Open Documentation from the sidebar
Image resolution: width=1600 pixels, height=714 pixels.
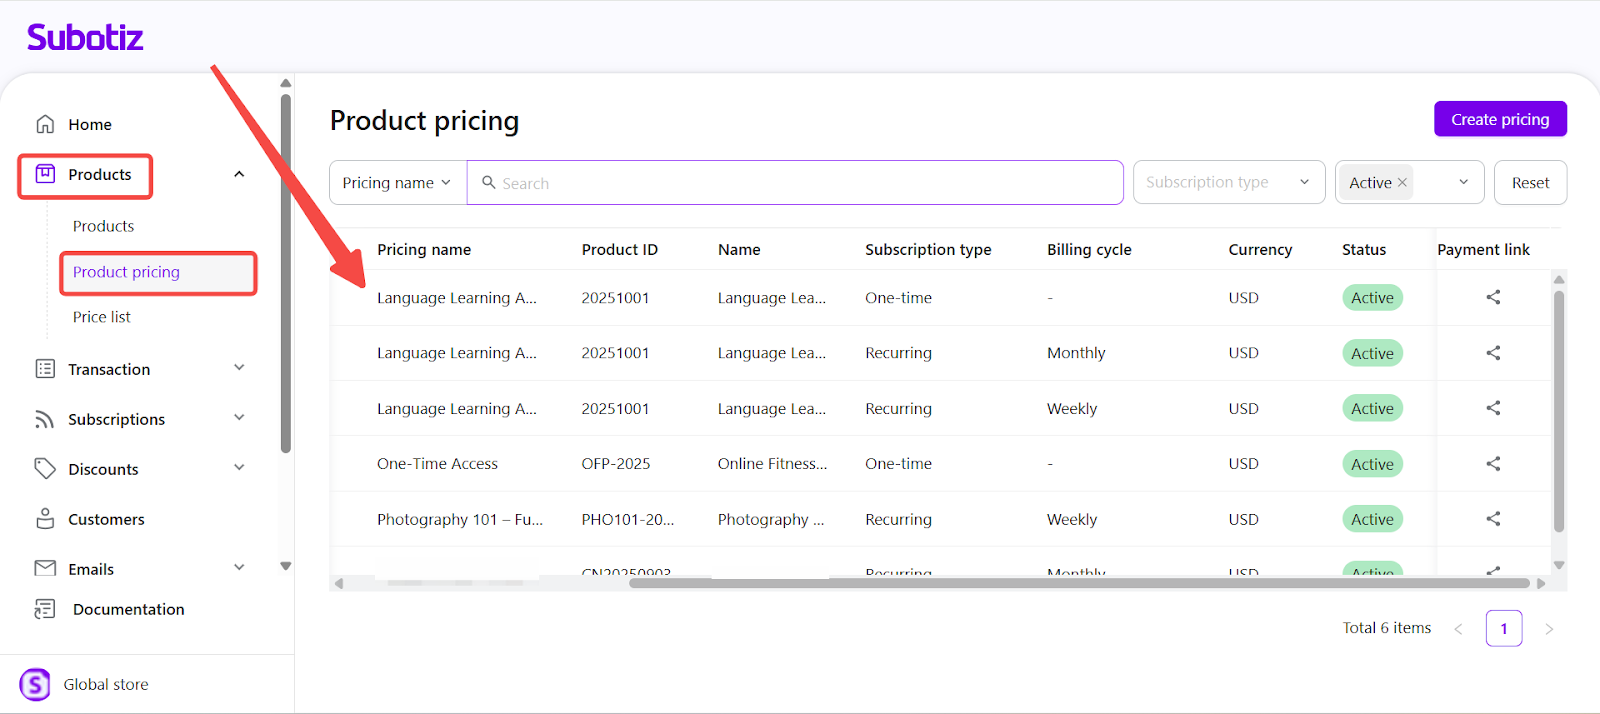(x=128, y=609)
